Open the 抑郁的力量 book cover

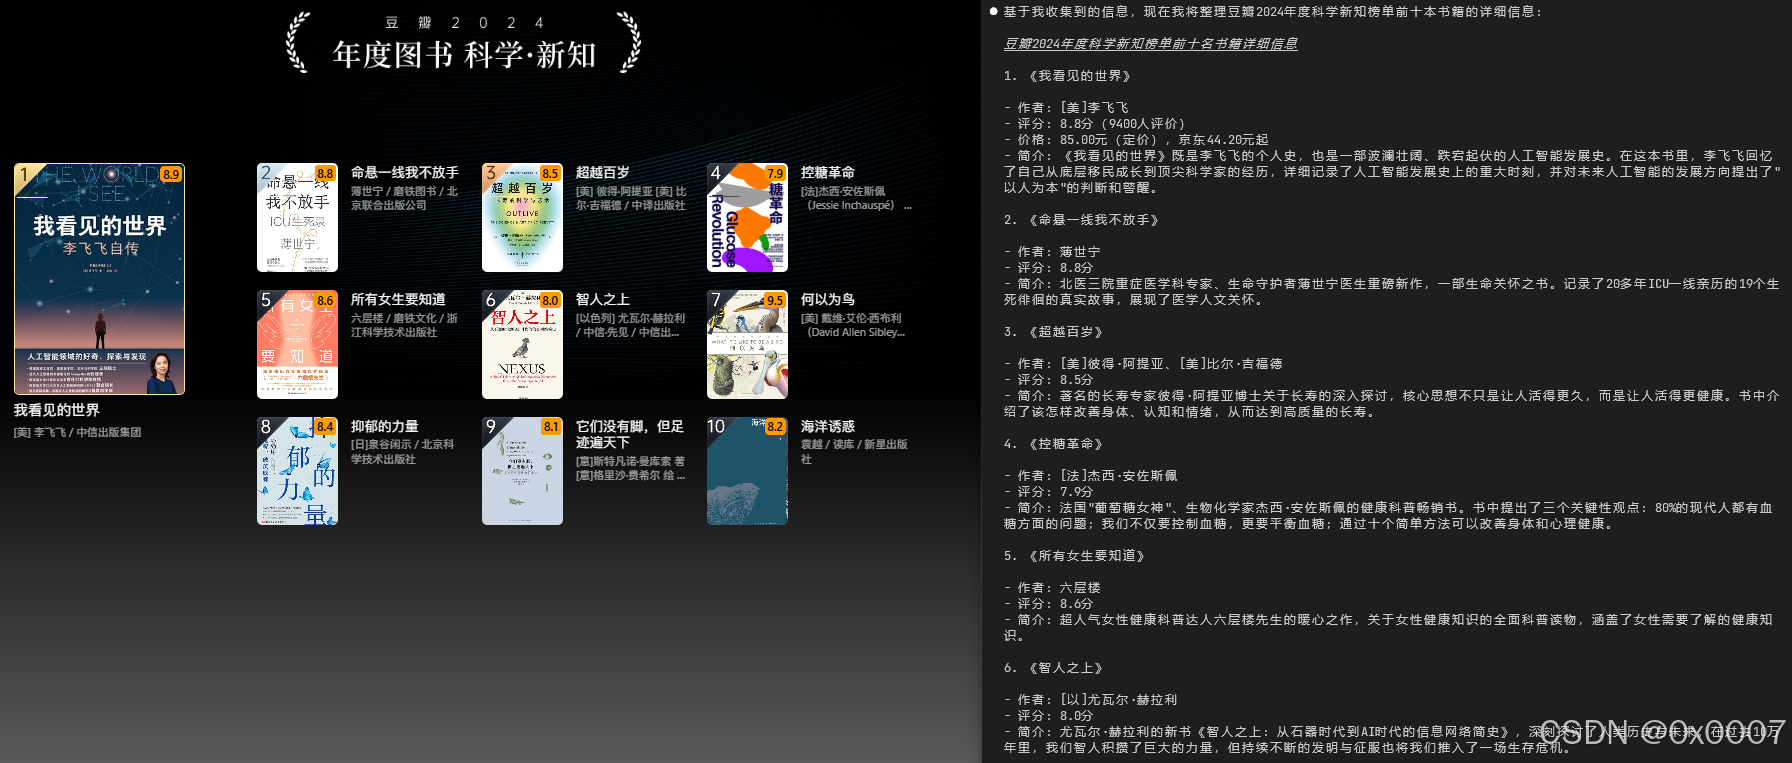point(297,471)
